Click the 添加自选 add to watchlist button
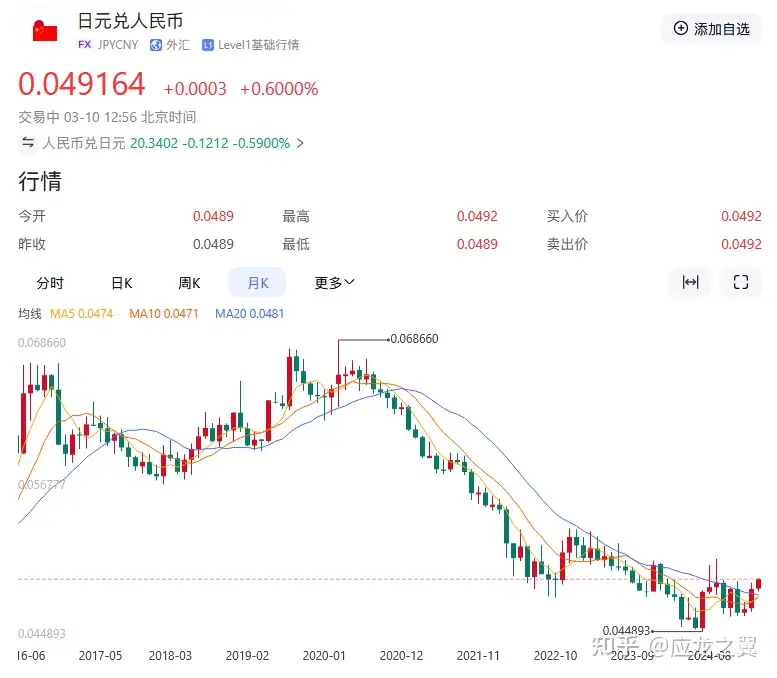This screenshot has width=777, height=678. click(x=712, y=29)
